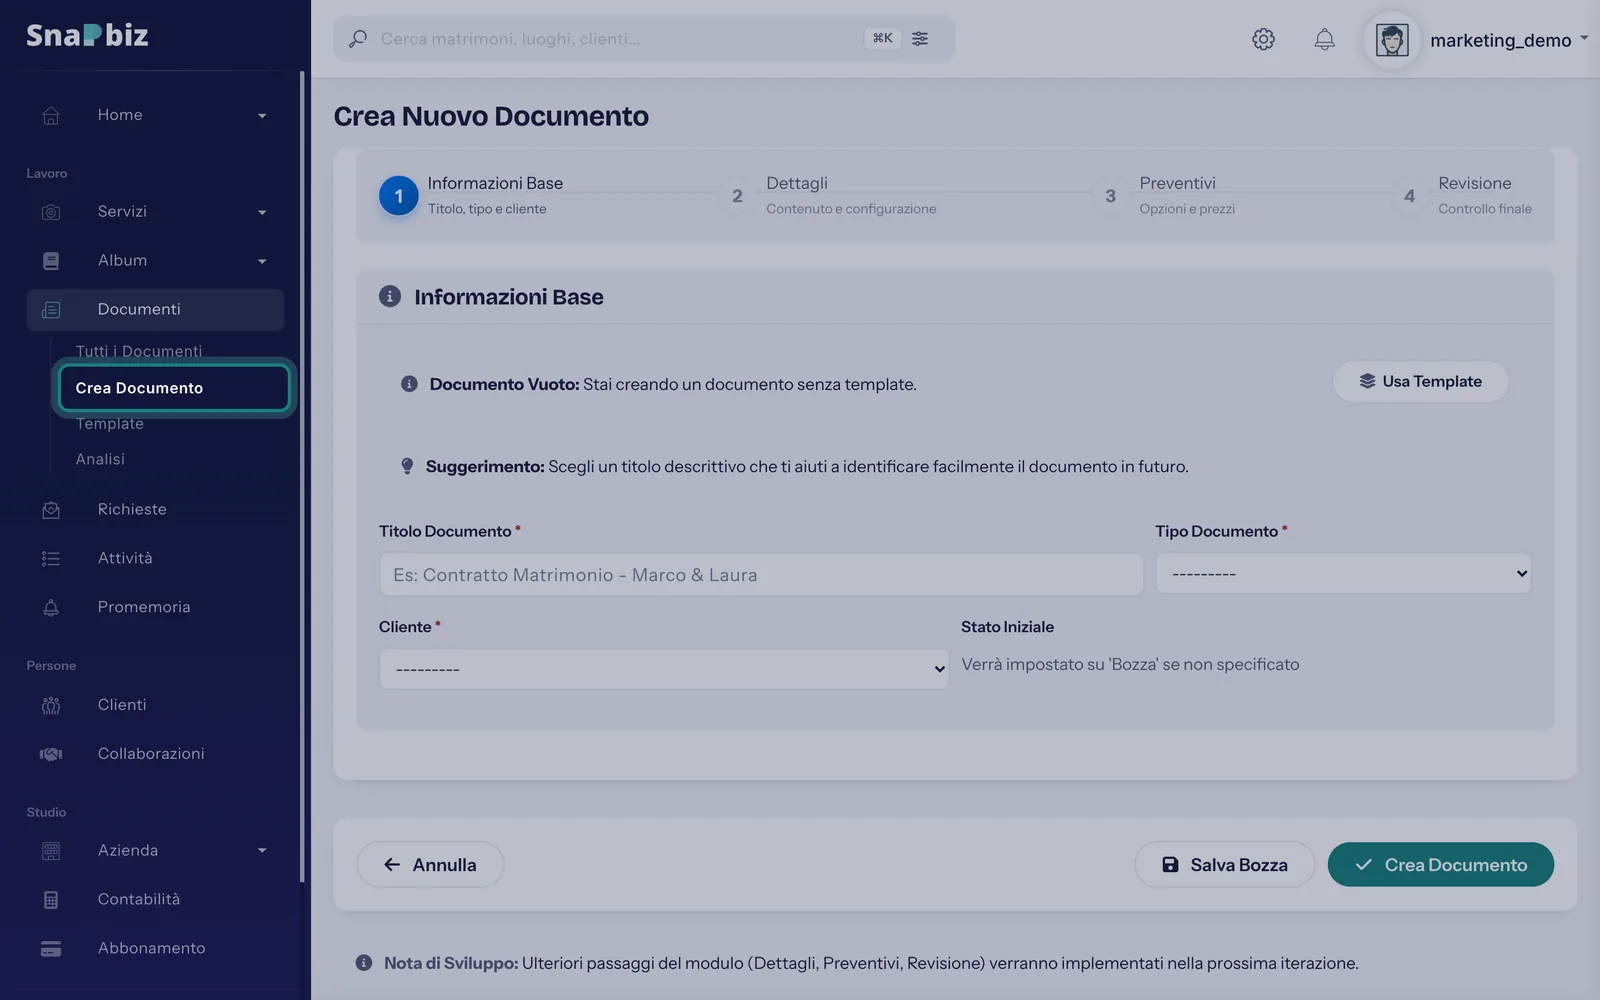
Task: Open the settings gear icon
Action: pos(1263,39)
